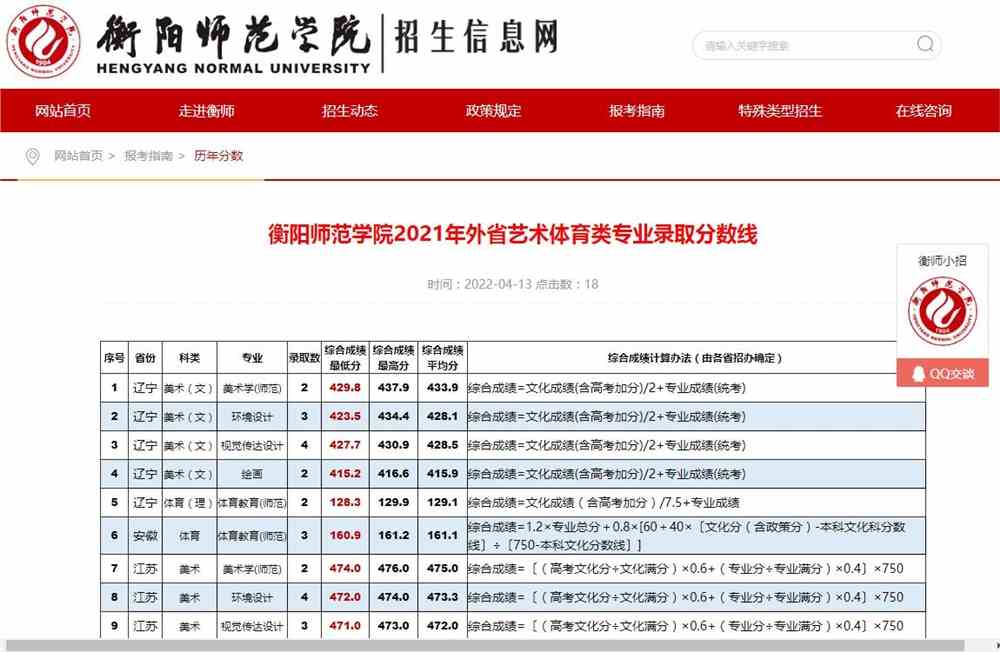The width and height of the screenshot is (1000, 652).
Task: Click the lowest score 471.0 cell
Action: (x=345, y=625)
